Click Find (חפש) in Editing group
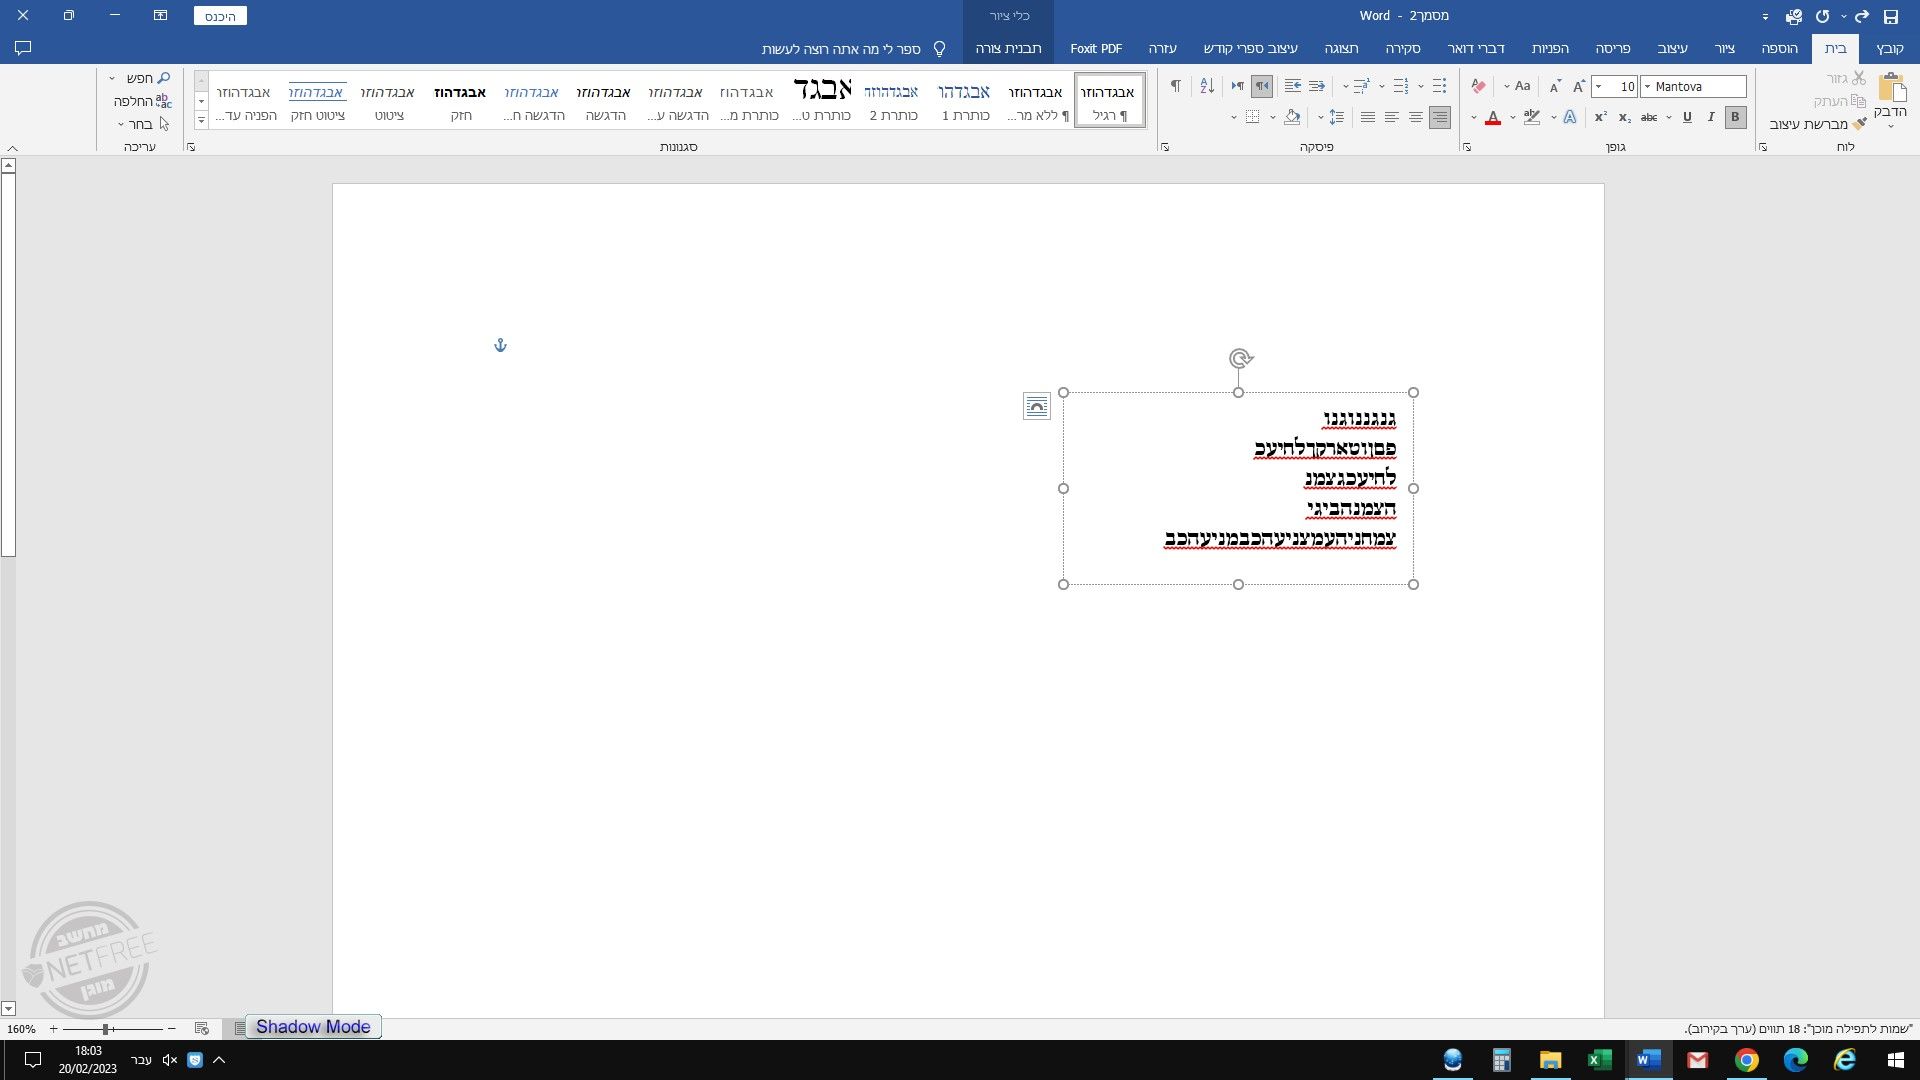This screenshot has width=1920, height=1080. click(147, 78)
